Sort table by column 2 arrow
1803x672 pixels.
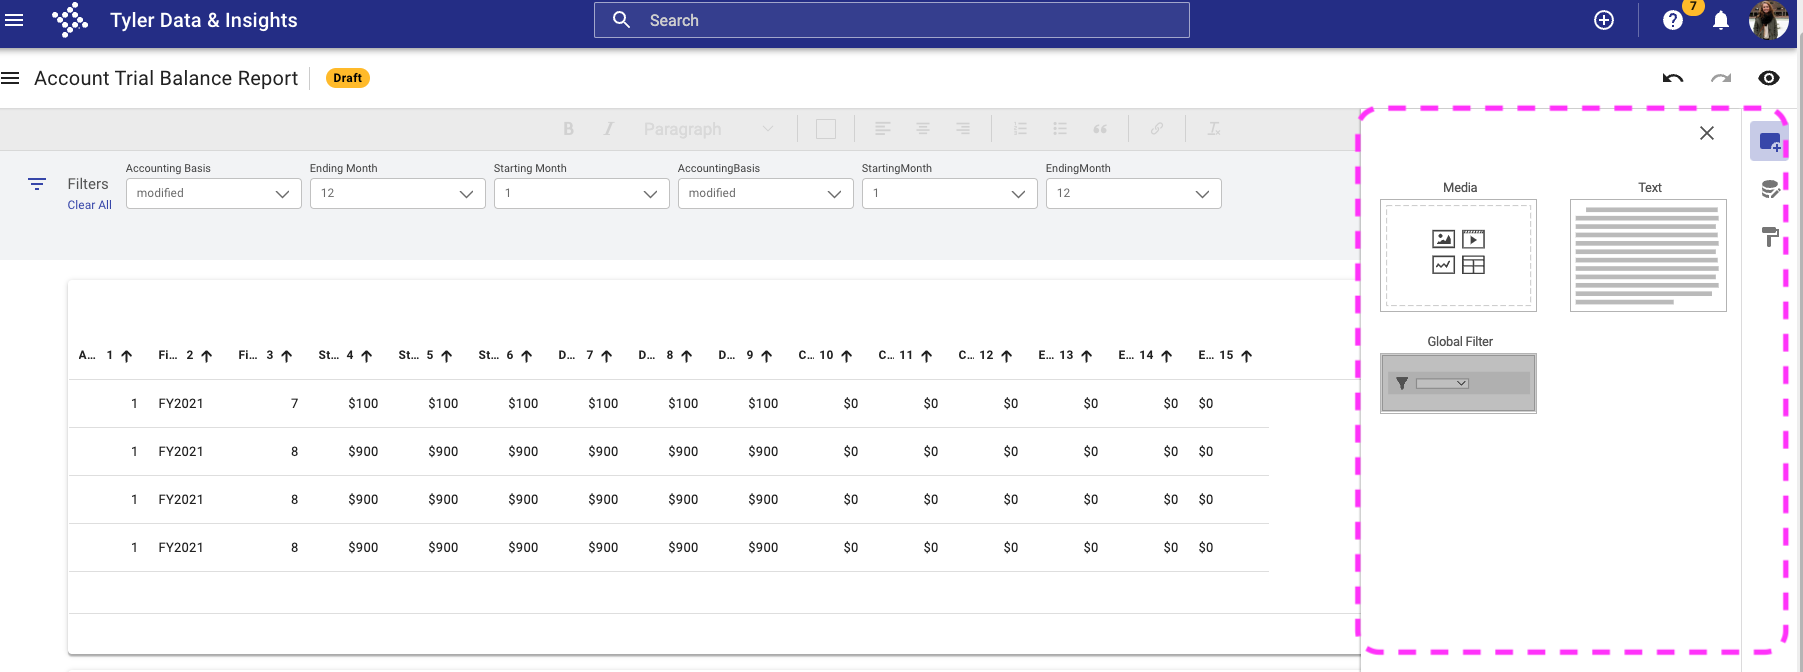point(207,356)
